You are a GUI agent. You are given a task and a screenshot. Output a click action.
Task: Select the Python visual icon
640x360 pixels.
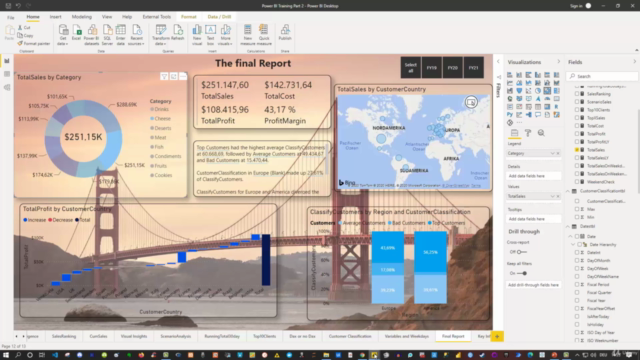[510, 115]
